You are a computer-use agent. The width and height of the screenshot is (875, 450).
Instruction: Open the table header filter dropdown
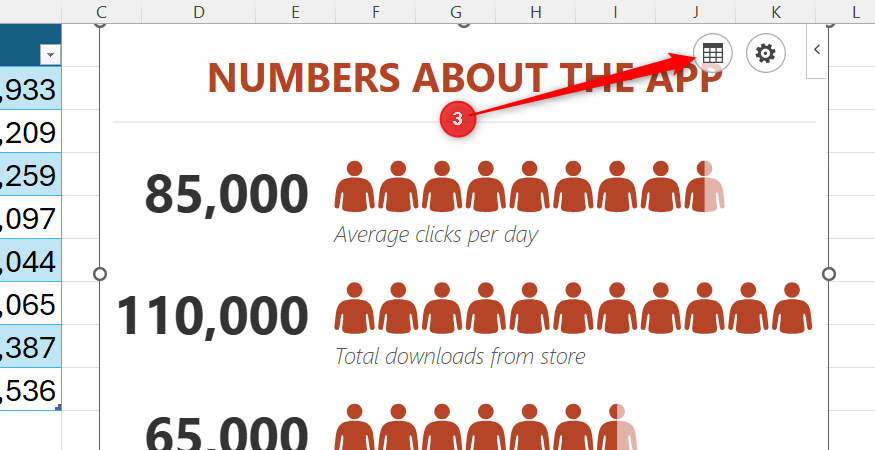point(51,55)
